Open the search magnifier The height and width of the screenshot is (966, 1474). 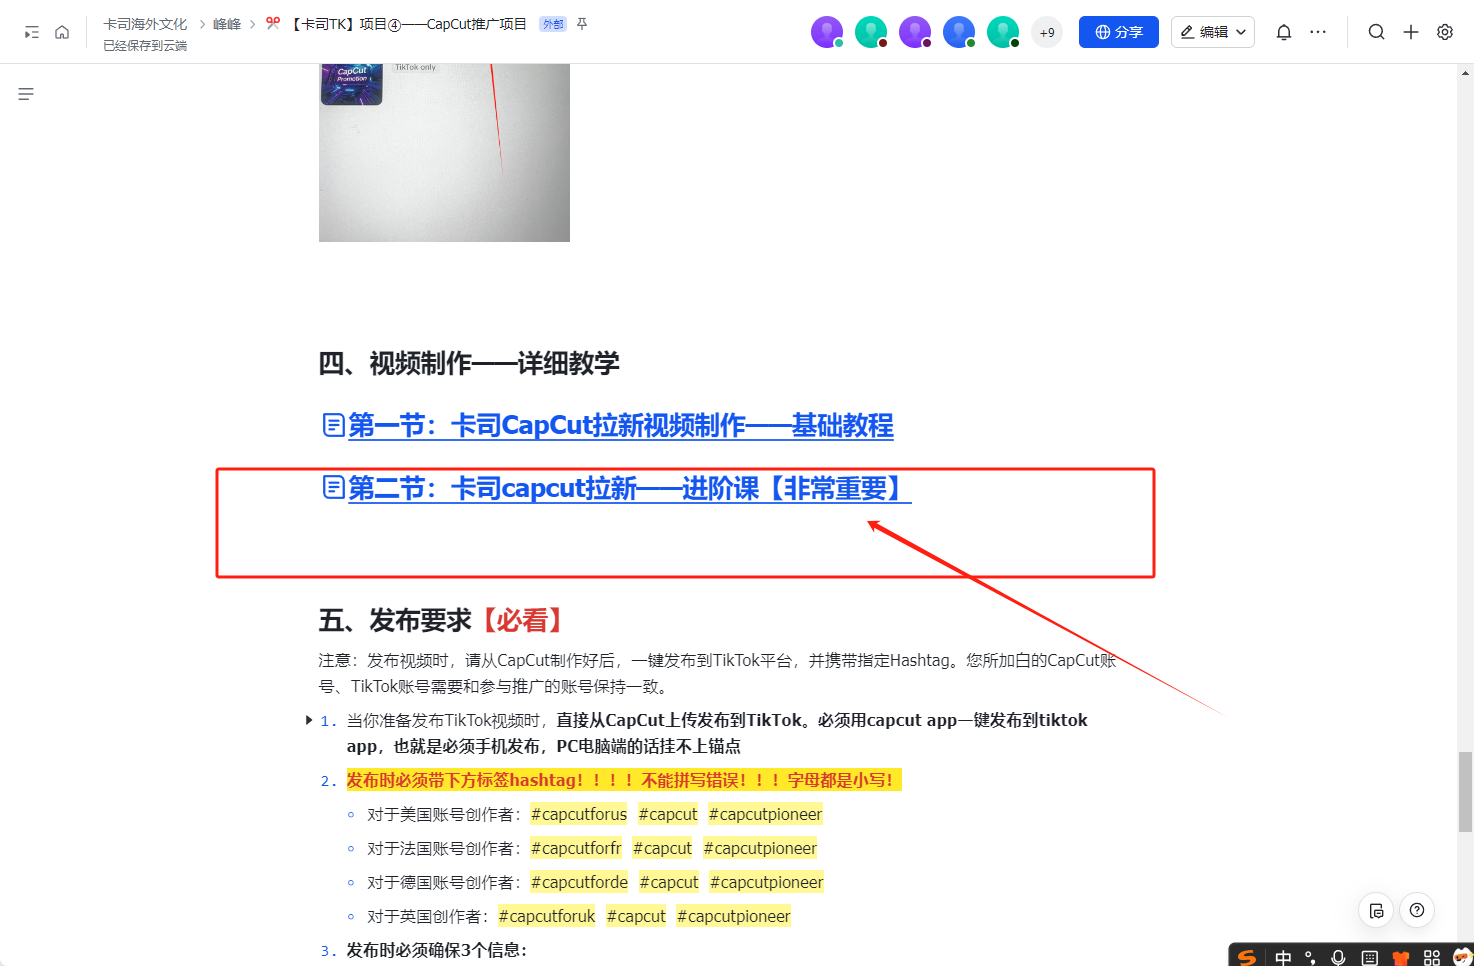pos(1377,32)
